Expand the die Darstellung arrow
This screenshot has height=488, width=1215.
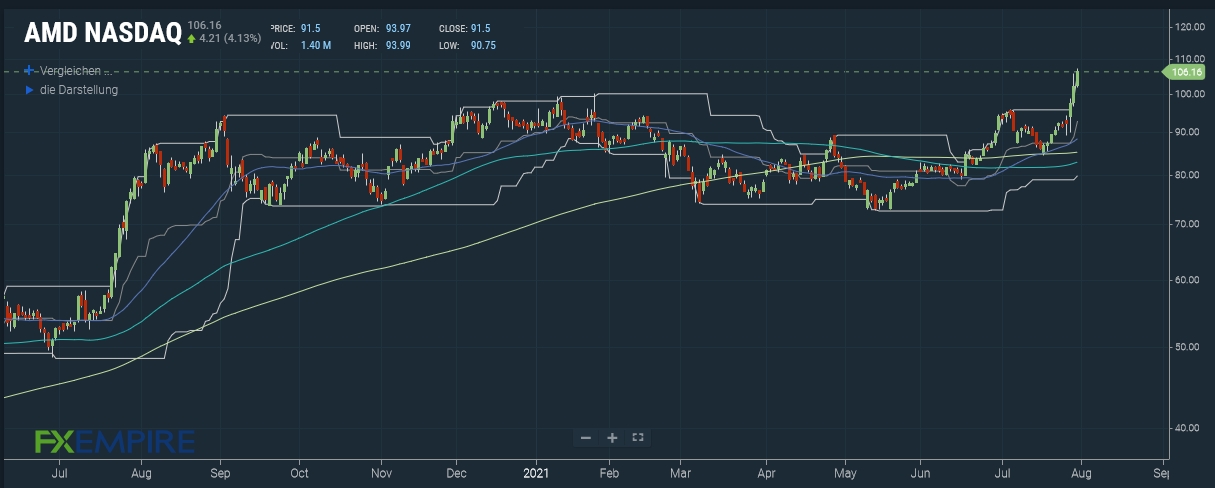pos(29,90)
